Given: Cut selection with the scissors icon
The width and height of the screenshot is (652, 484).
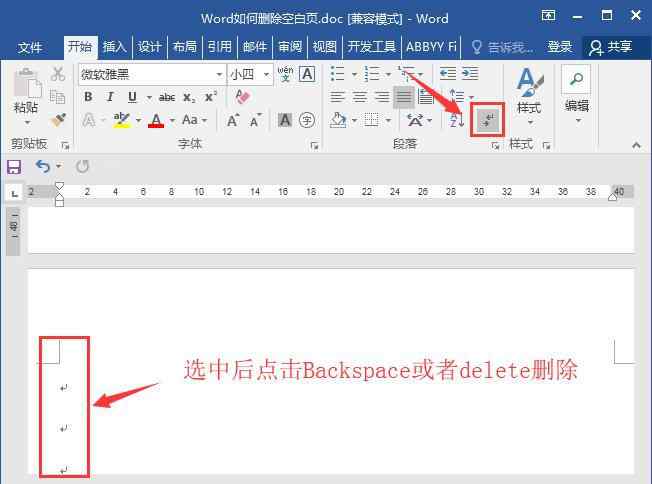Looking at the screenshot, I should (x=58, y=74).
